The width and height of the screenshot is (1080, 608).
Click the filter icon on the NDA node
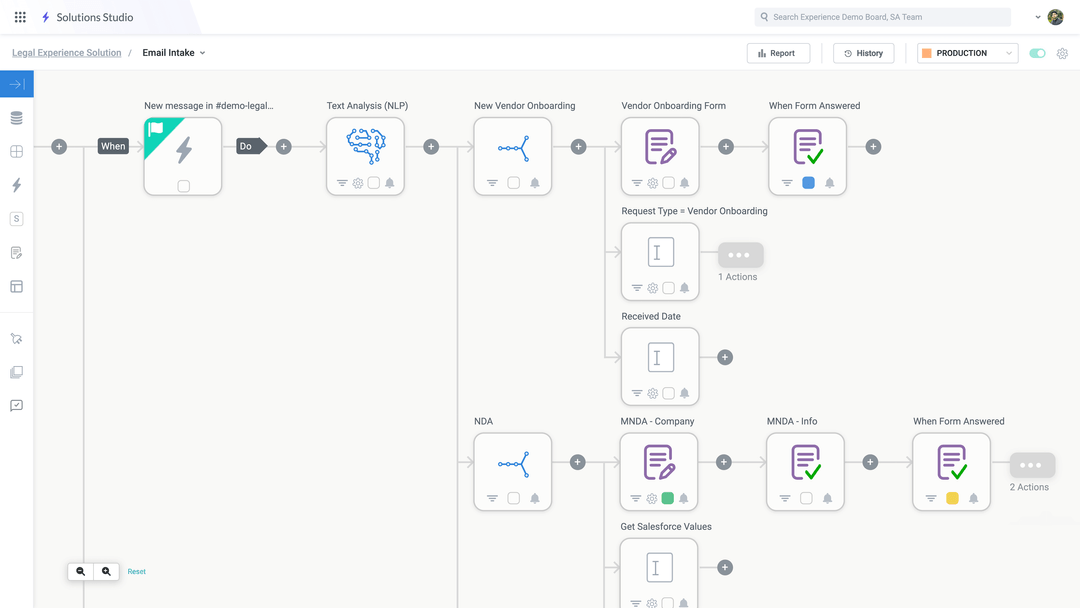pyautogui.click(x=491, y=498)
